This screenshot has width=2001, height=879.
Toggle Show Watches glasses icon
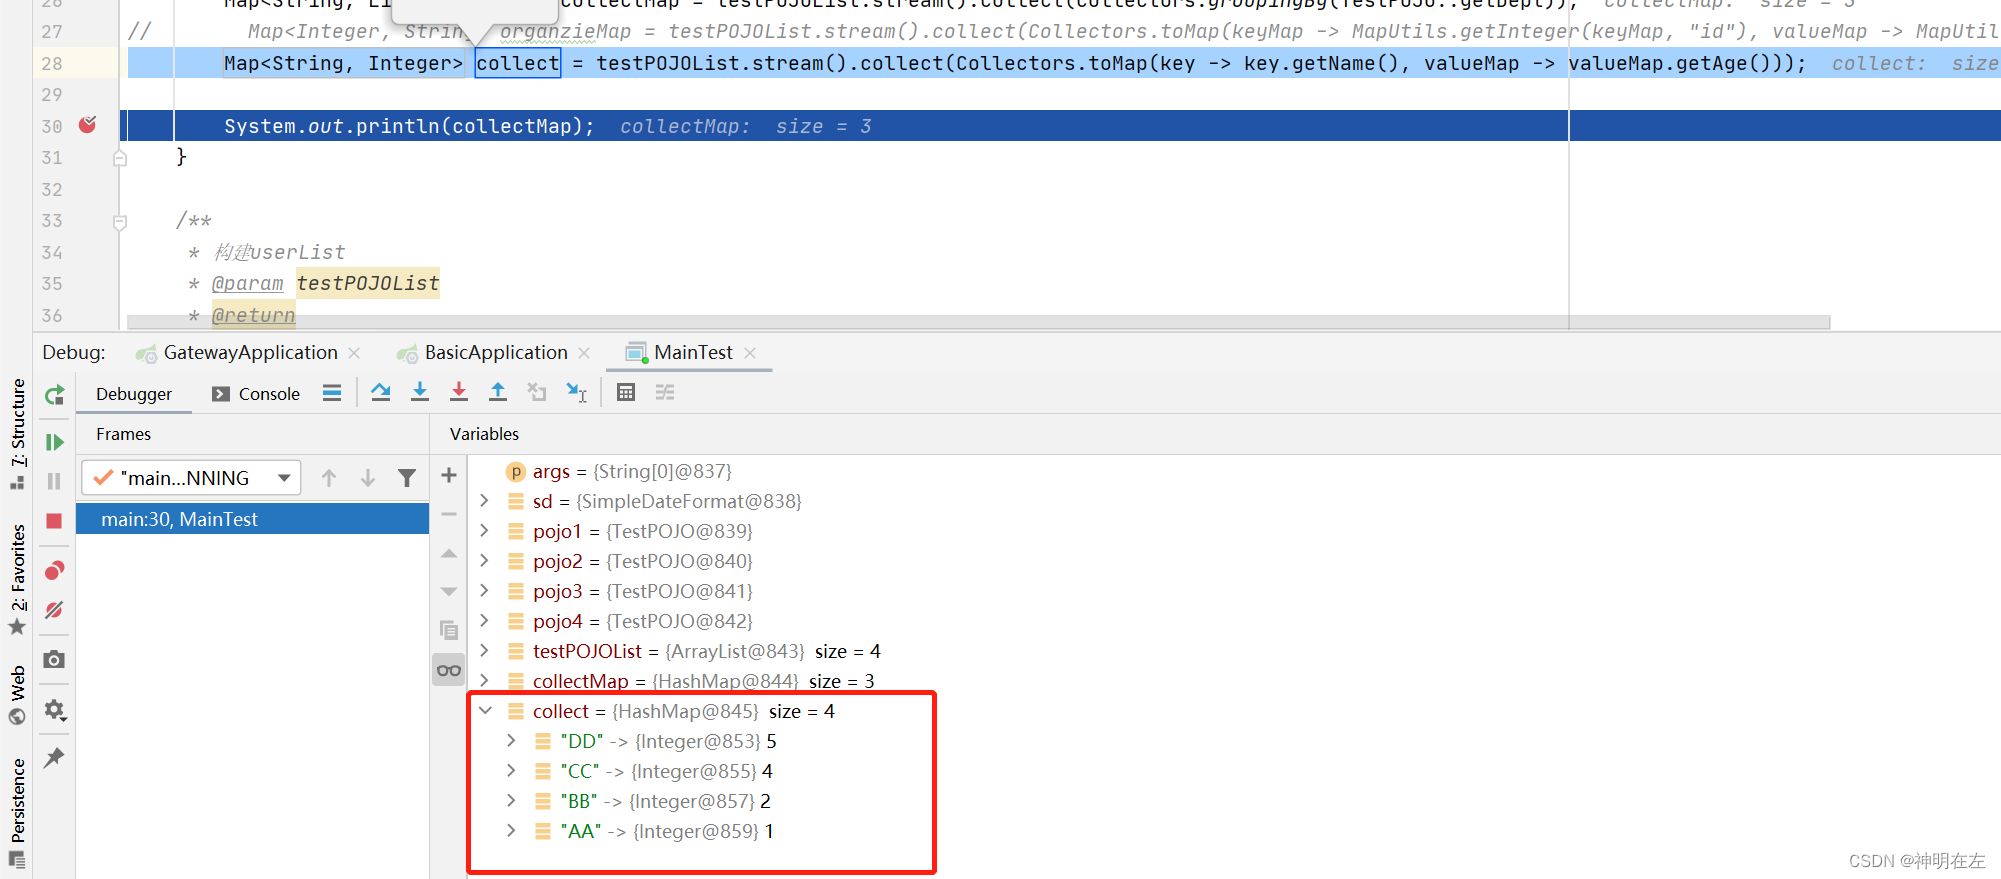[449, 670]
